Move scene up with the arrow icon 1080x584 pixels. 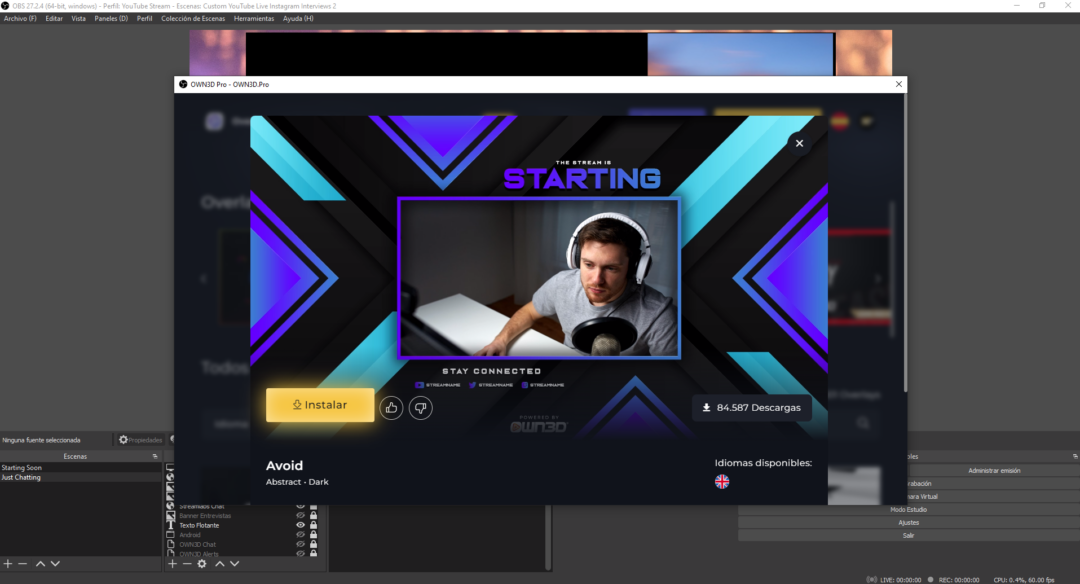[x=41, y=564]
